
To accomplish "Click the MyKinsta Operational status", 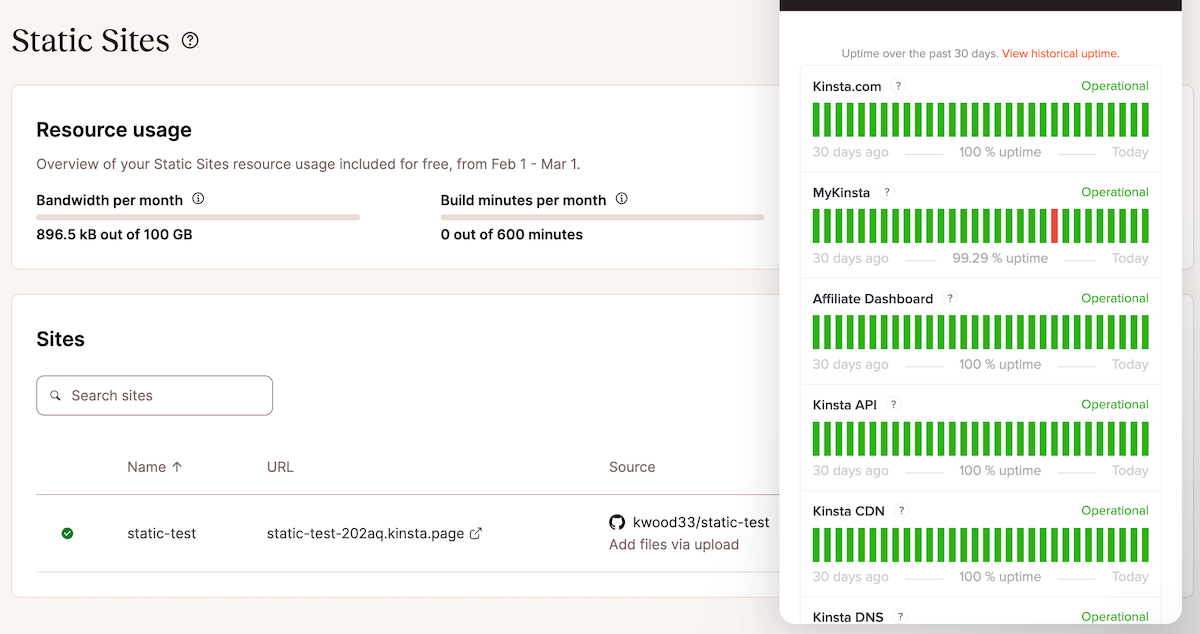I will (1115, 192).
